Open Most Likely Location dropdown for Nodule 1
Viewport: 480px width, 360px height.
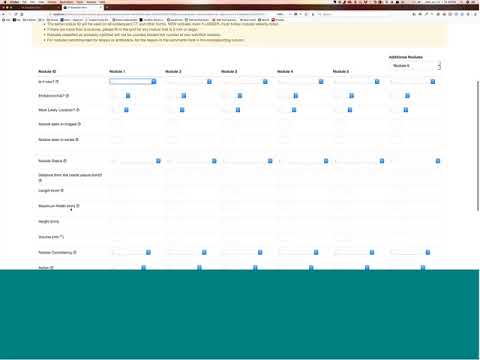click(x=119, y=110)
